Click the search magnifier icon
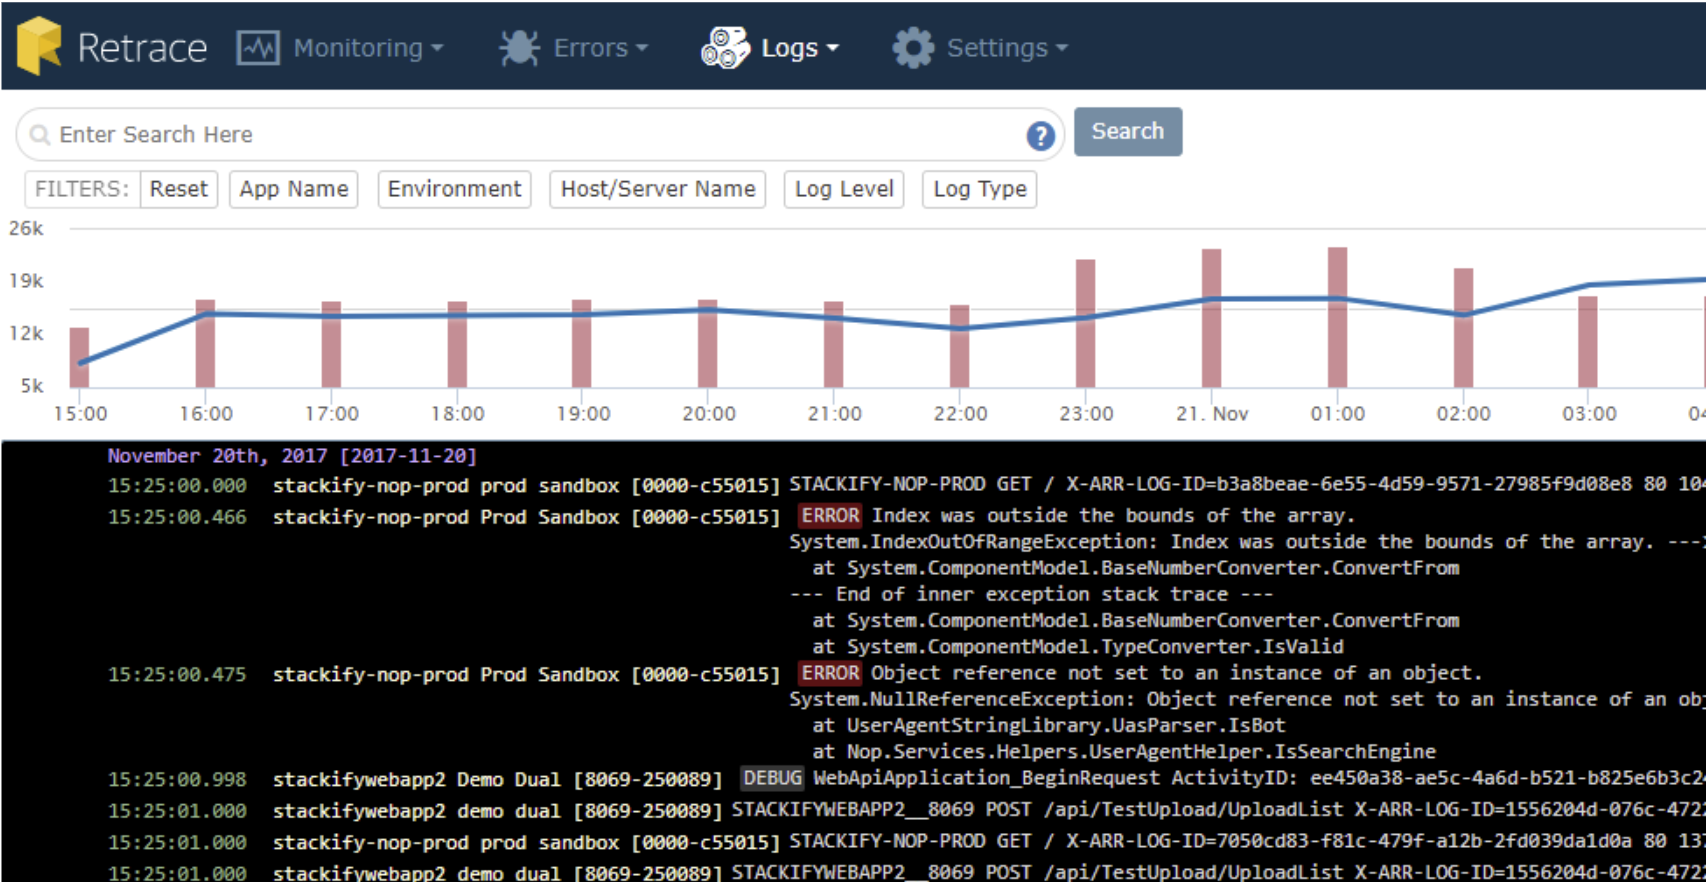1706x882 pixels. coord(40,135)
